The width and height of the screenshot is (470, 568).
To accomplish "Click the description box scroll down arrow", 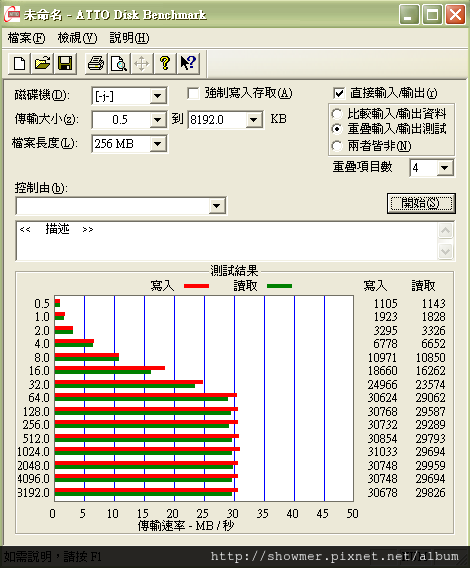I will (445, 251).
